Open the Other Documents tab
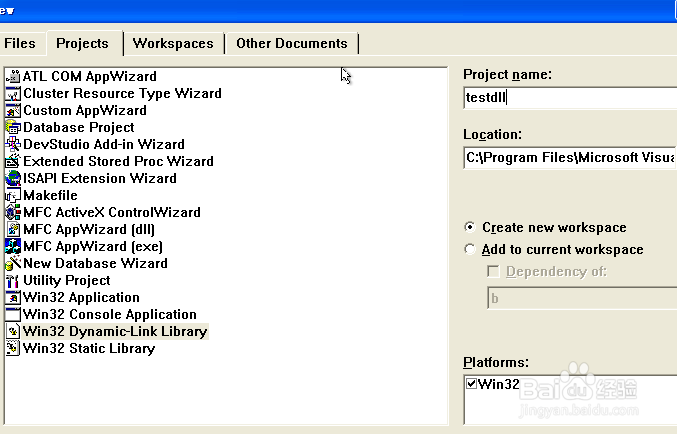The width and height of the screenshot is (677, 434). [x=292, y=43]
